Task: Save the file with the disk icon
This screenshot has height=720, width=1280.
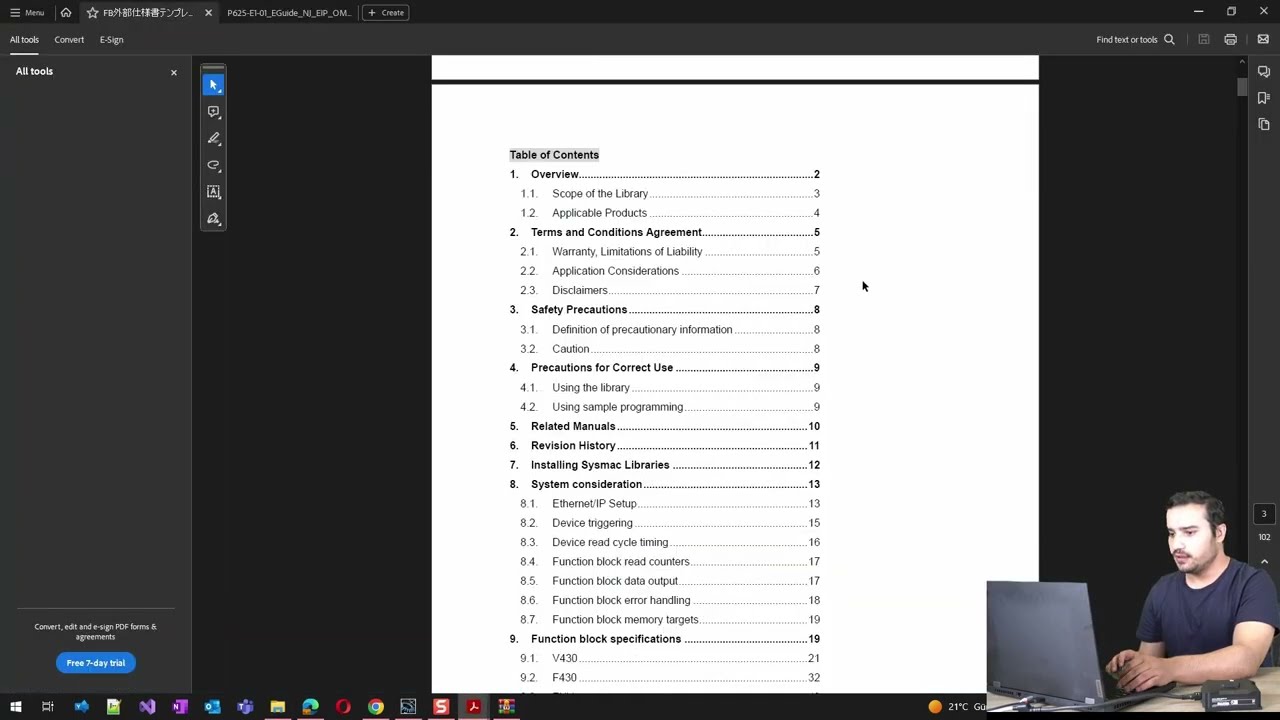Action: click(x=1204, y=40)
